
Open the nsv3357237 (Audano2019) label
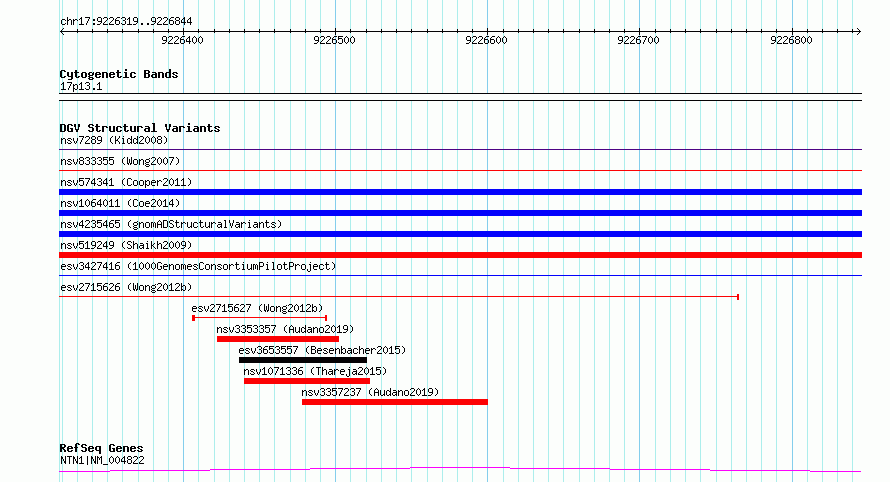tap(370, 392)
